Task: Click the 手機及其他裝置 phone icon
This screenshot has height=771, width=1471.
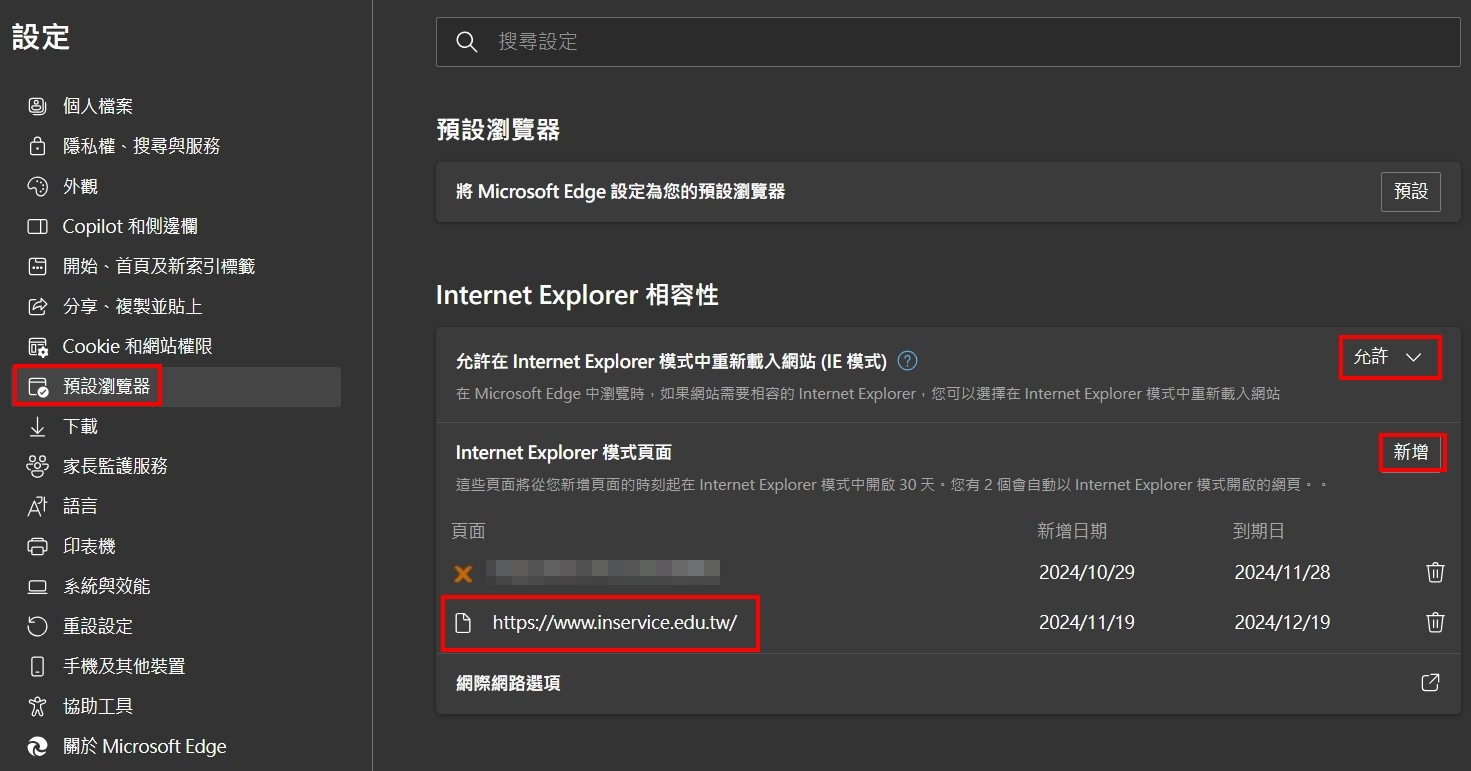Action: coord(37,666)
